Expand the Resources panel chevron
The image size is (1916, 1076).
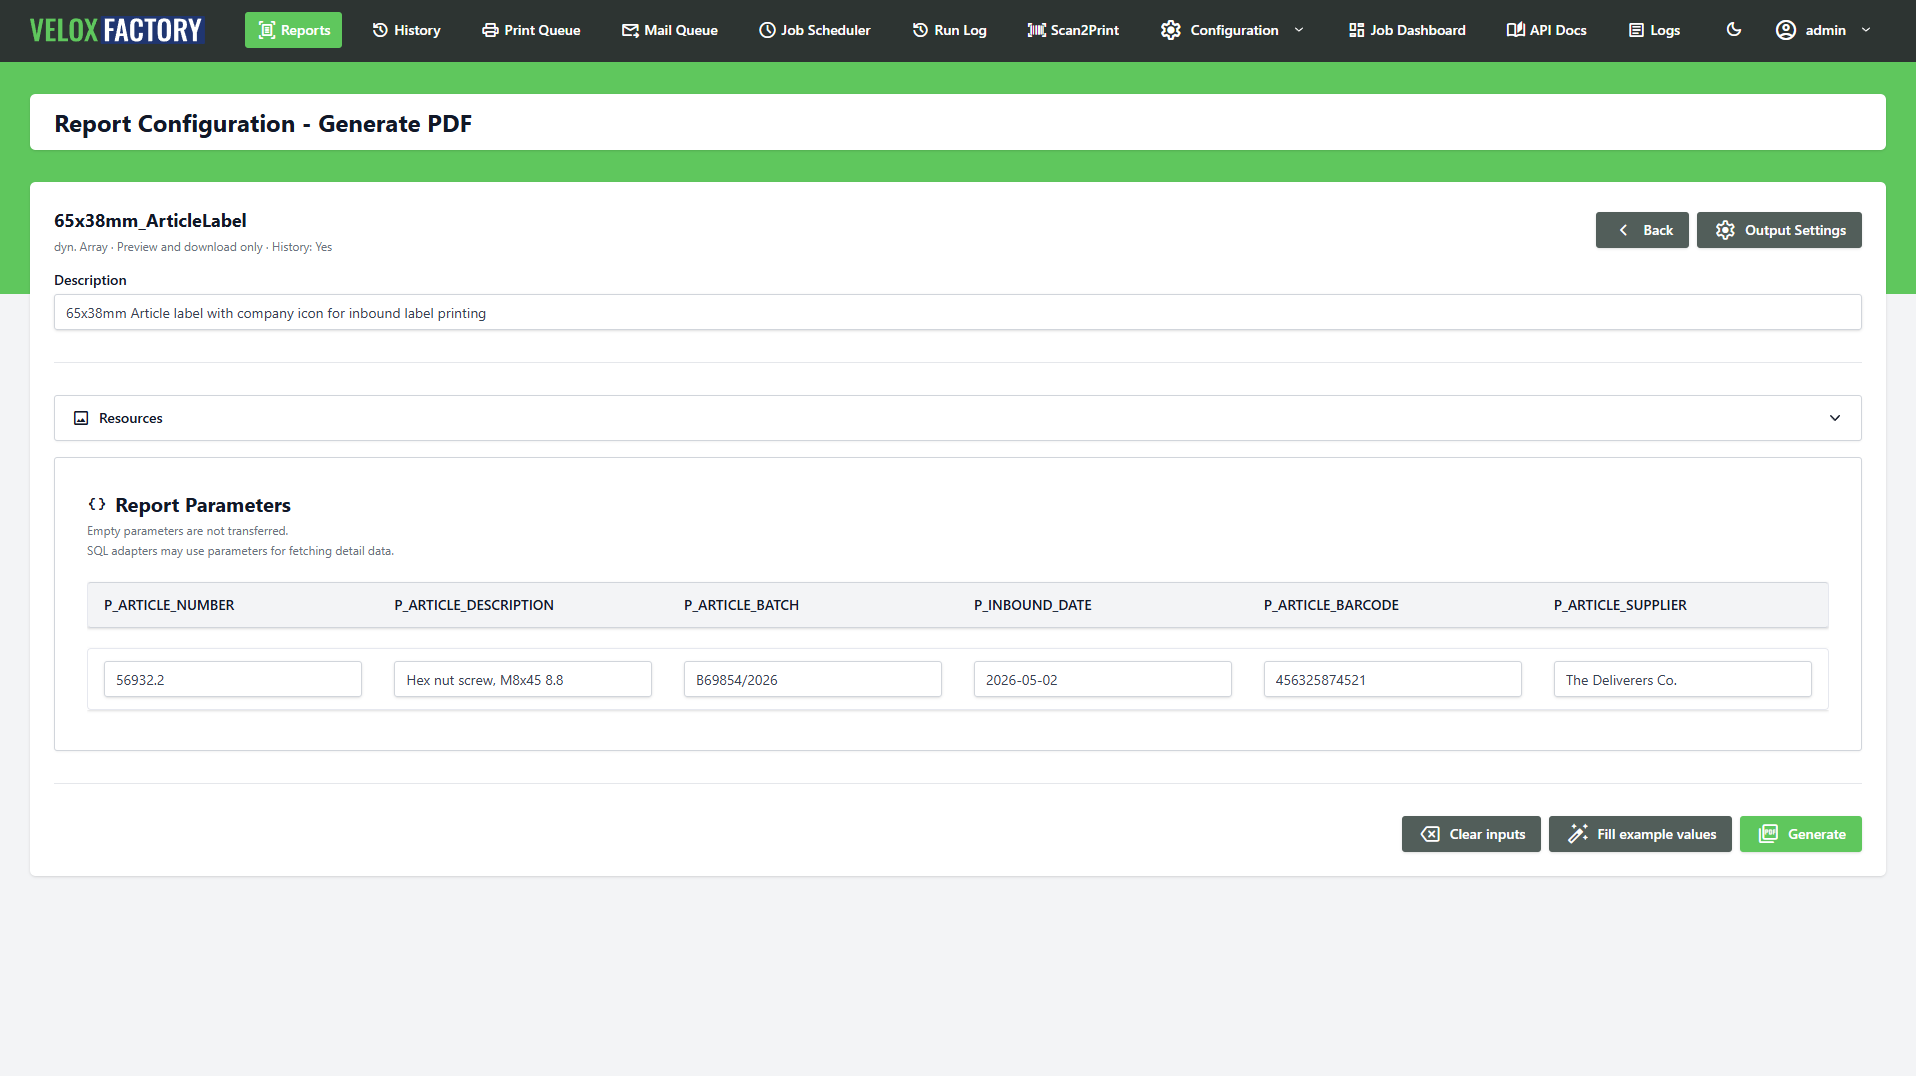coord(1835,418)
